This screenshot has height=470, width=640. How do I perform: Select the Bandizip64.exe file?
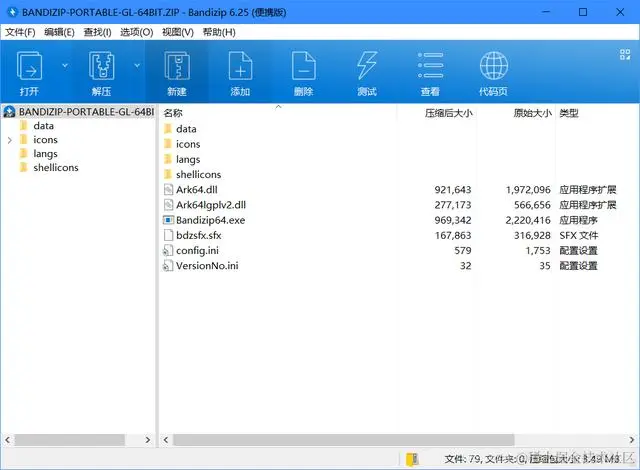[x=210, y=220]
